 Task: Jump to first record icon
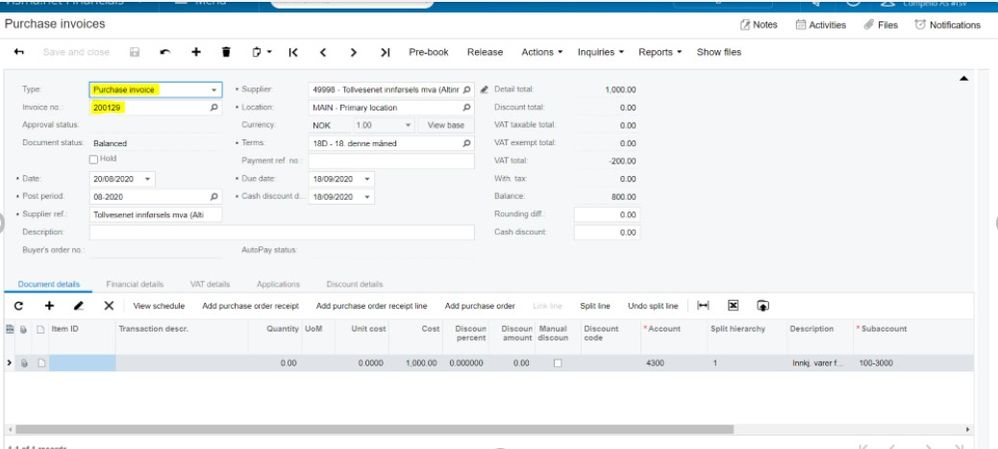pos(293,52)
